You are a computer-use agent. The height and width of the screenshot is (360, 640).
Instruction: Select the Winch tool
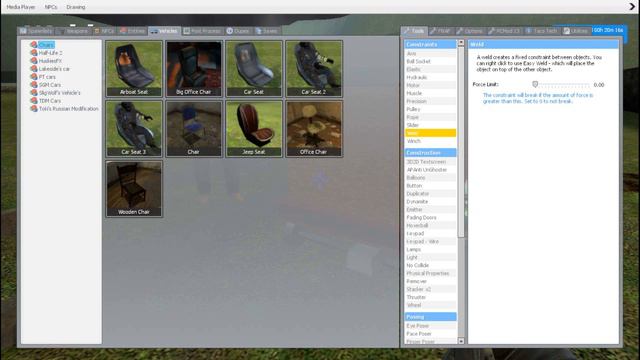pyautogui.click(x=431, y=141)
